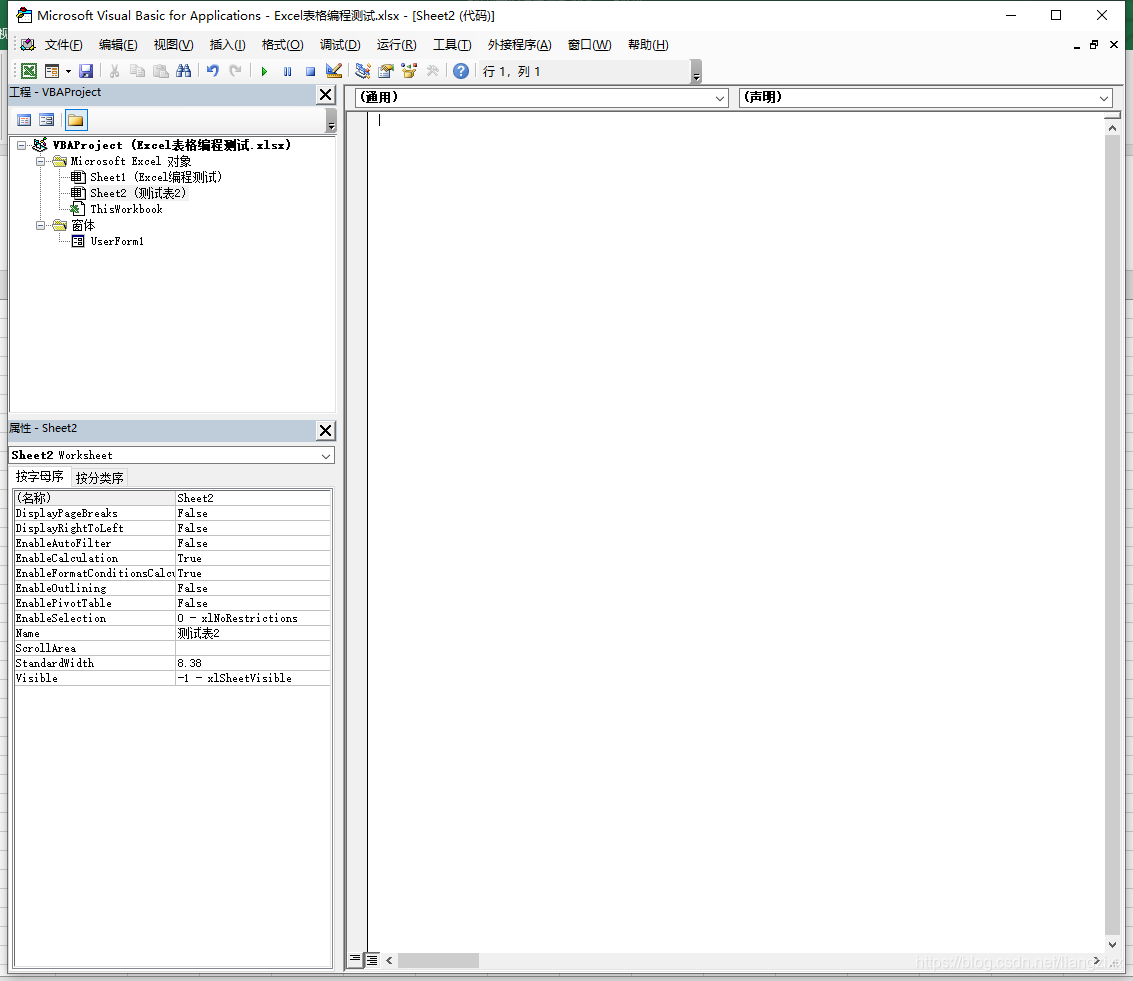The image size is (1133, 981).
Task: Open the 帮助(H) menu
Action: point(647,45)
